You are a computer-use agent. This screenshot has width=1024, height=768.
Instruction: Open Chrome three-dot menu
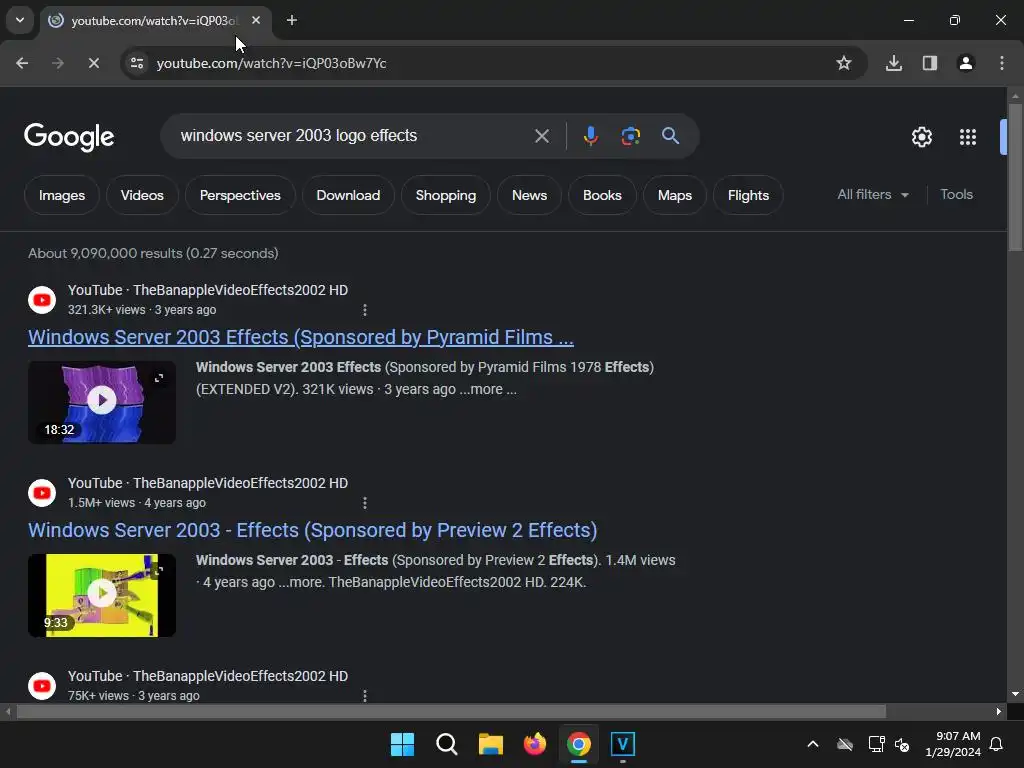tap(1002, 63)
